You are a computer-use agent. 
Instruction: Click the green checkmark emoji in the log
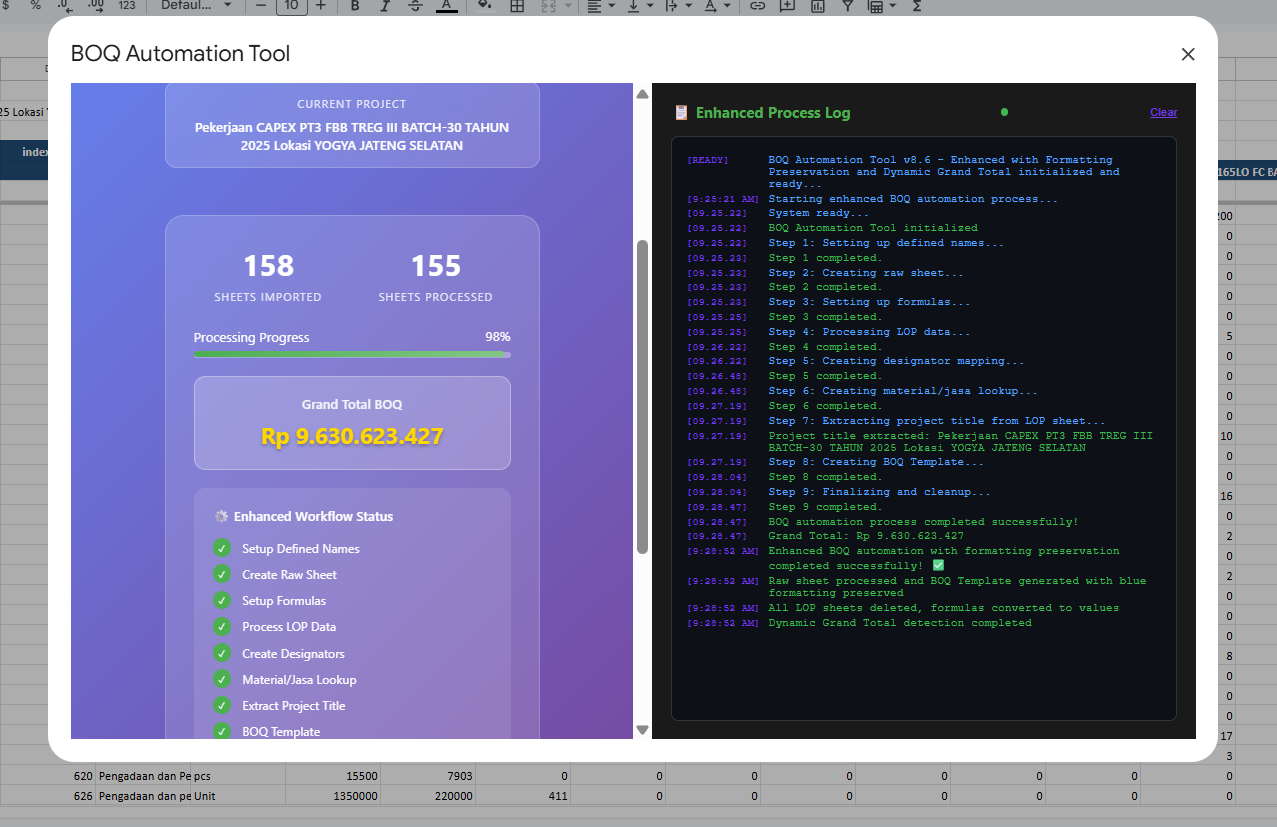coord(937,566)
